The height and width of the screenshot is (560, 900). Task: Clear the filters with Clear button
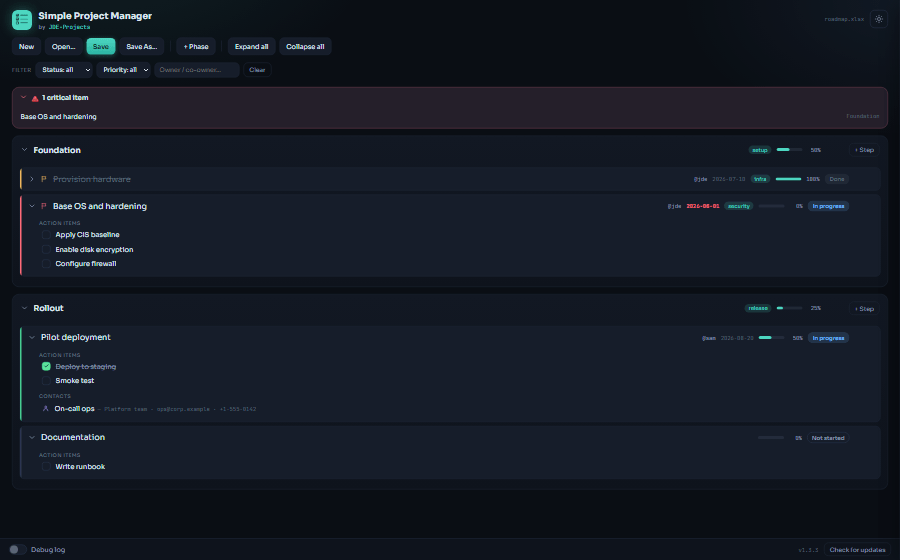pos(257,70)
